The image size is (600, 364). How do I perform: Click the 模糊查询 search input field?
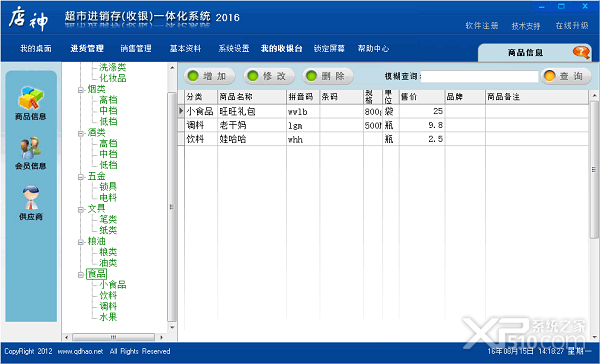coord(479,77)
